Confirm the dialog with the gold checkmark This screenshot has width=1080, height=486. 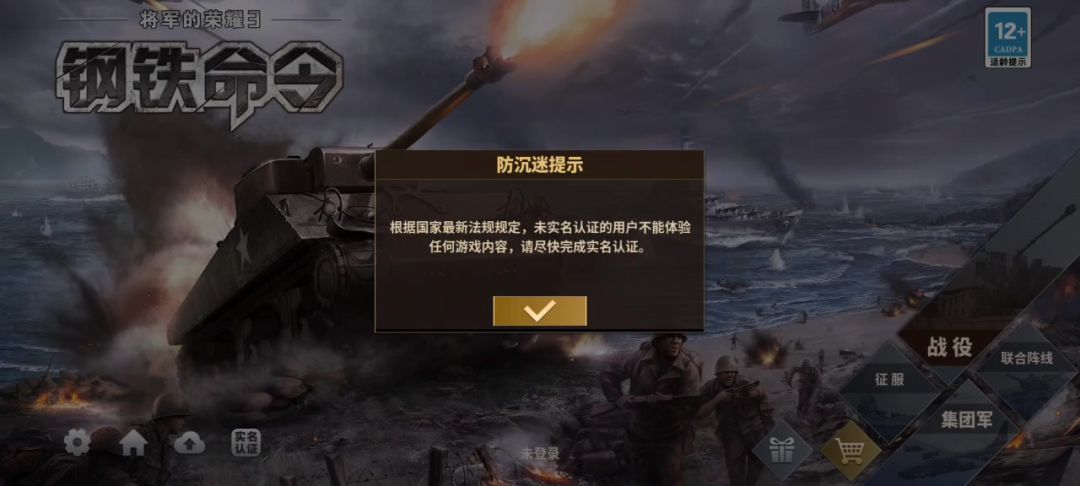(539, 310)
